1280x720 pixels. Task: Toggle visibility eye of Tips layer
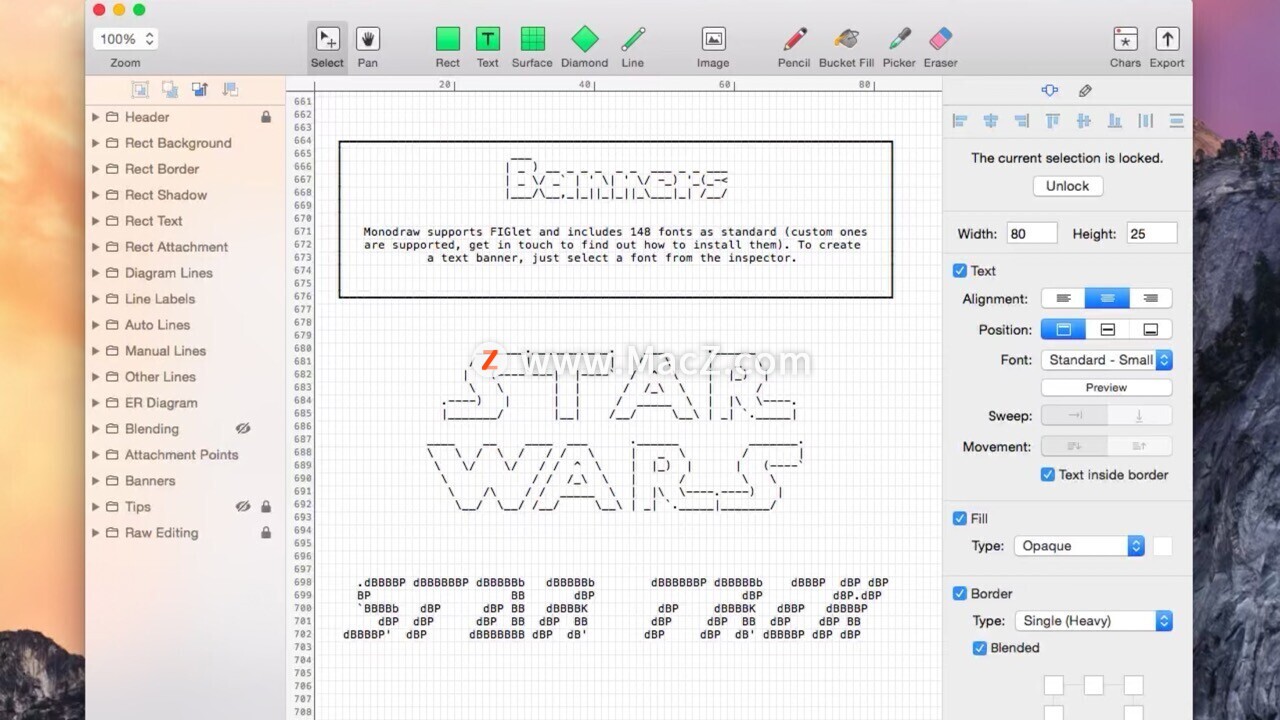pyautogui.click(x=243, y=507)
